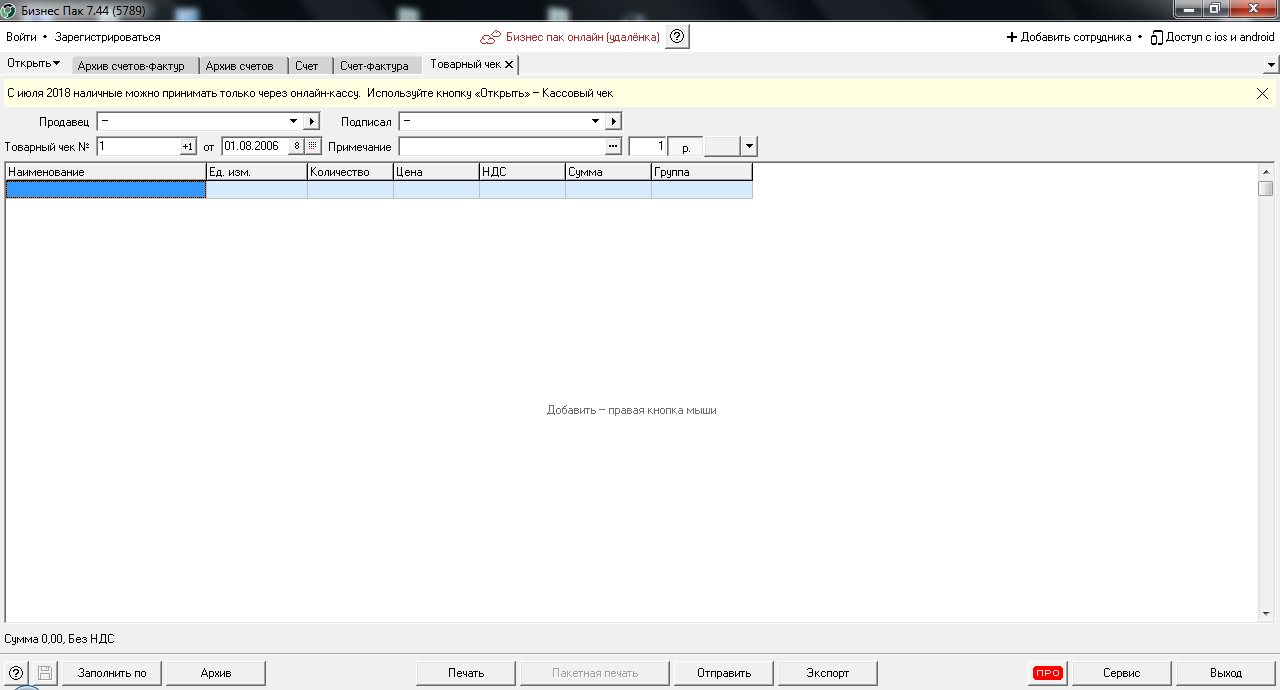Click the ellipsis button beside Примечание field
Screen dimensions: 1280x690
[613, 146]
